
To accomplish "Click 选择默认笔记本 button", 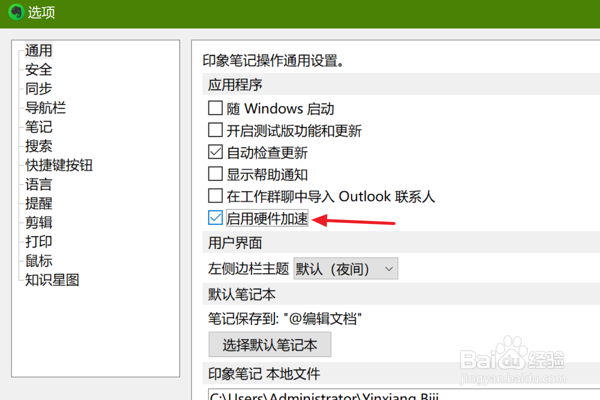I will [270, 344].
